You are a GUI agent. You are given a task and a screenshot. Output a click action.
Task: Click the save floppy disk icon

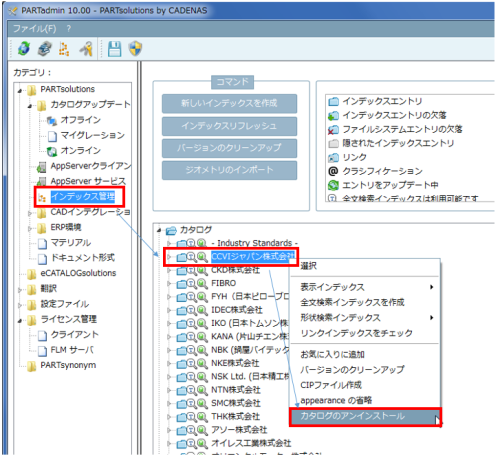(x=114, y=49)
